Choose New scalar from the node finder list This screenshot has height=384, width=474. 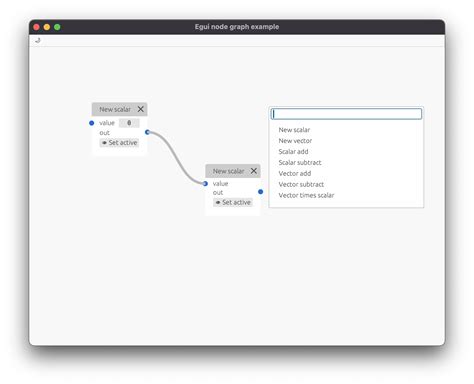tap(294, 130)
